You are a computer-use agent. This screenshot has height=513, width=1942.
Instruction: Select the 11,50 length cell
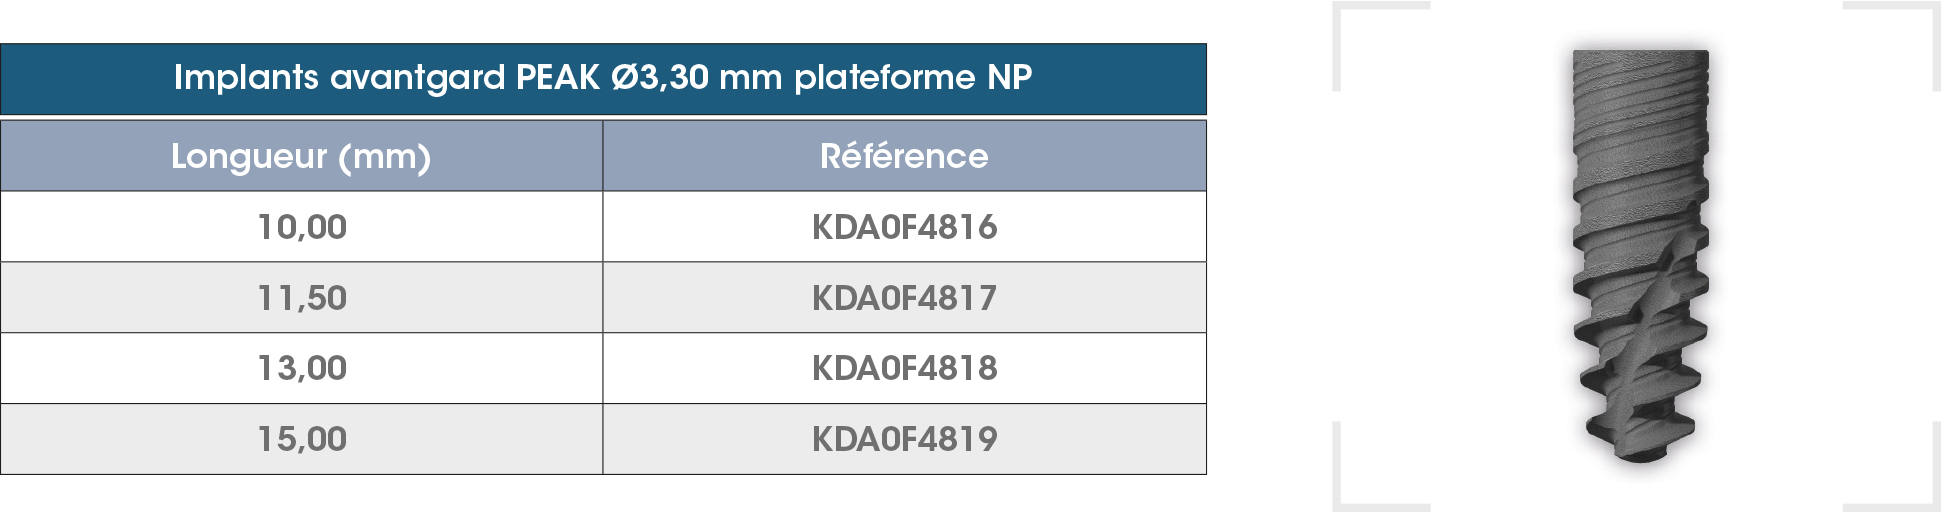click(x=302, y=298)
